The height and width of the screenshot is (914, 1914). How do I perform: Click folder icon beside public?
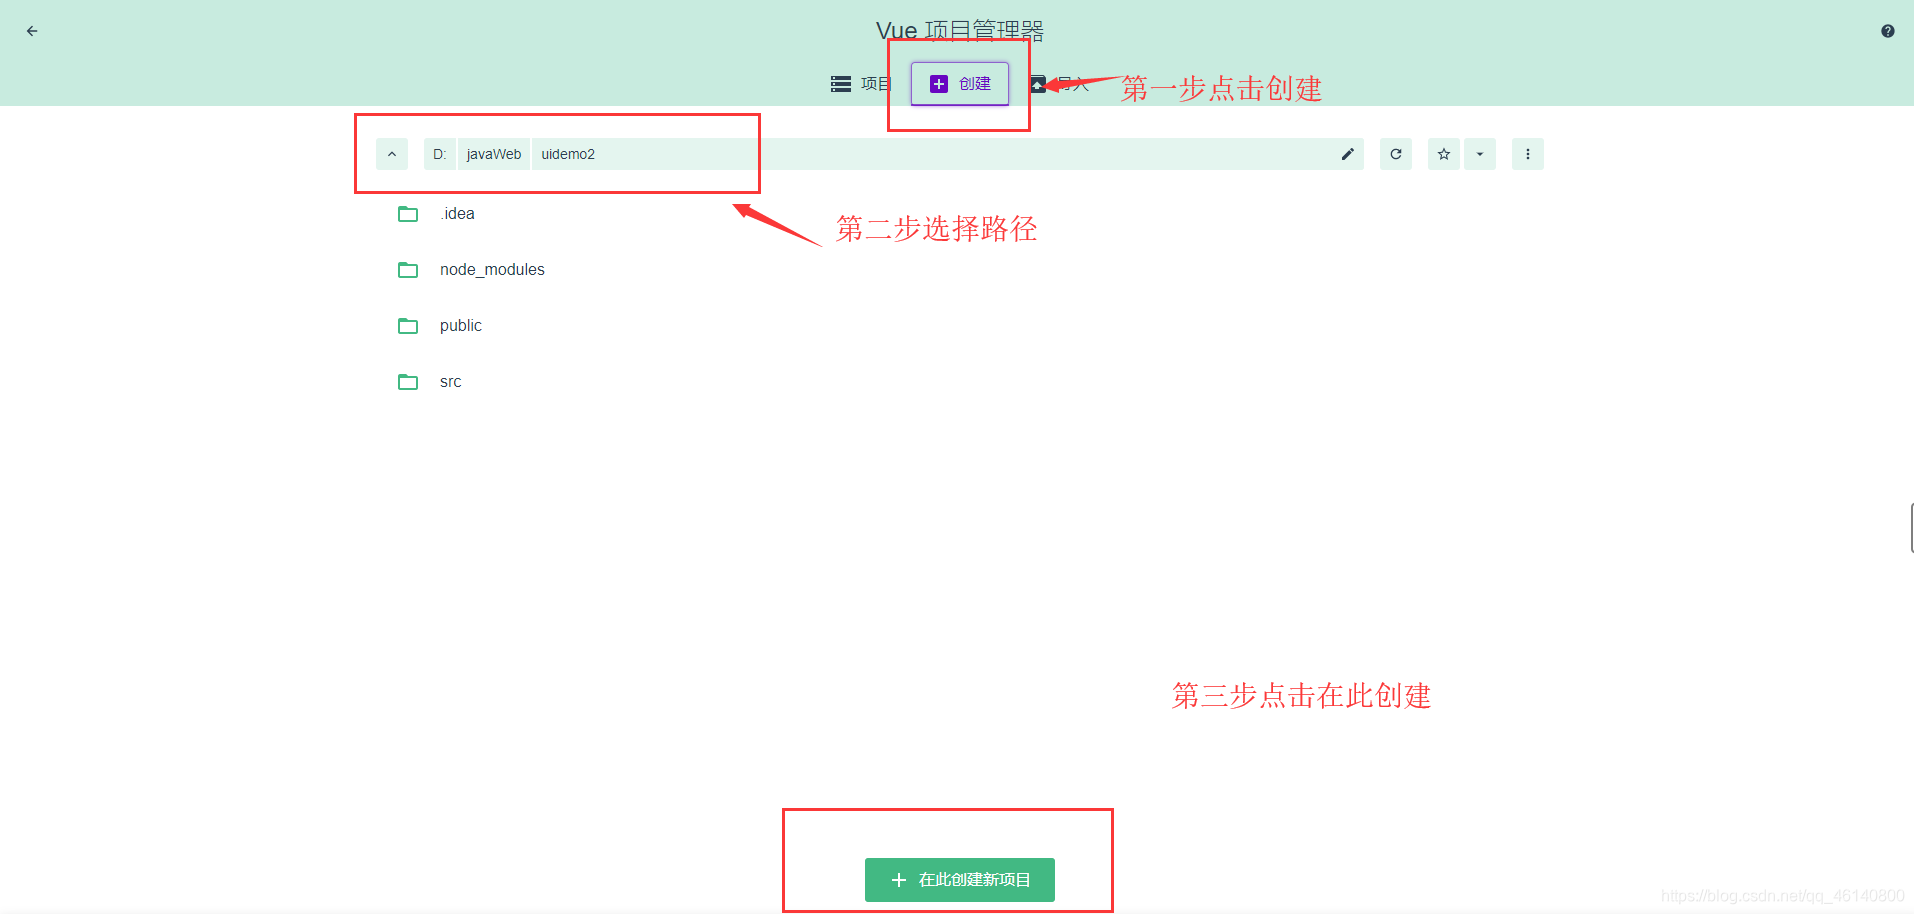(x=408, y=326)
